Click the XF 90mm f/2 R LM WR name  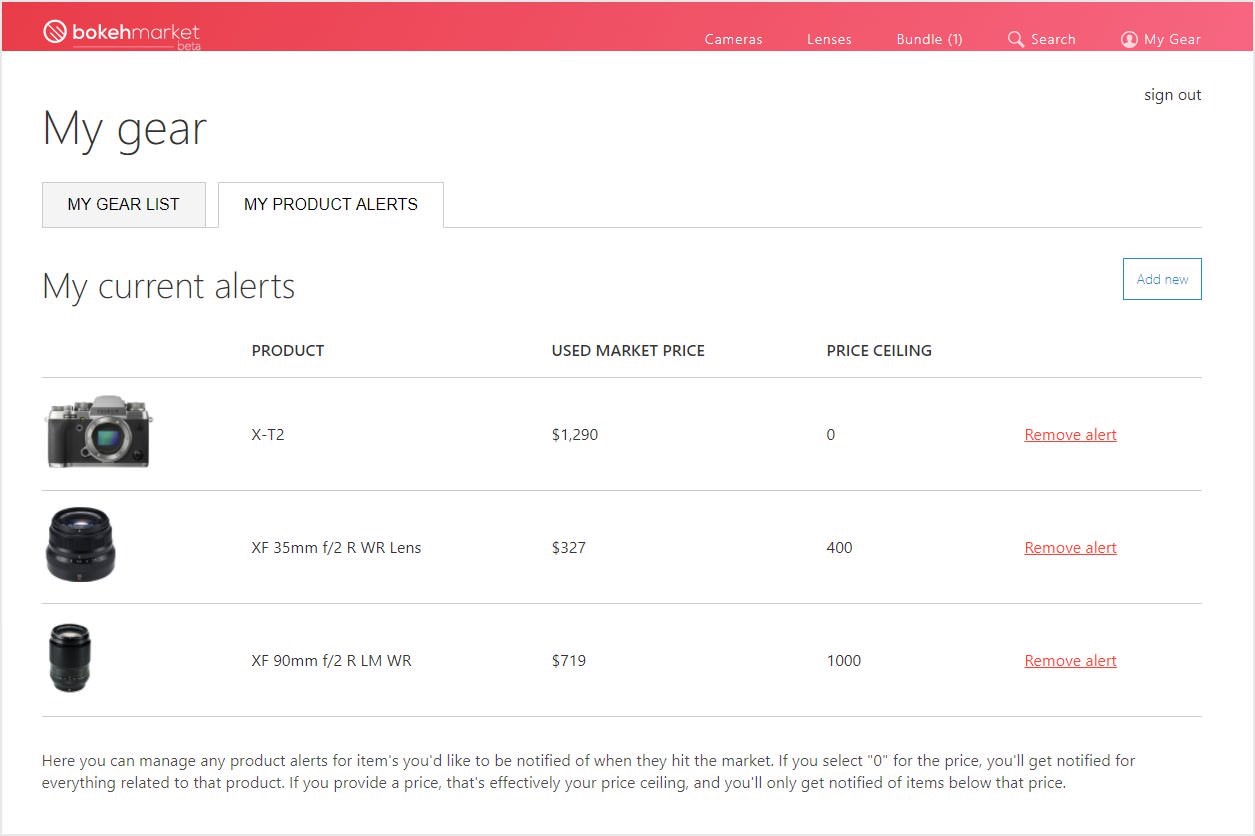pos(331,660)
